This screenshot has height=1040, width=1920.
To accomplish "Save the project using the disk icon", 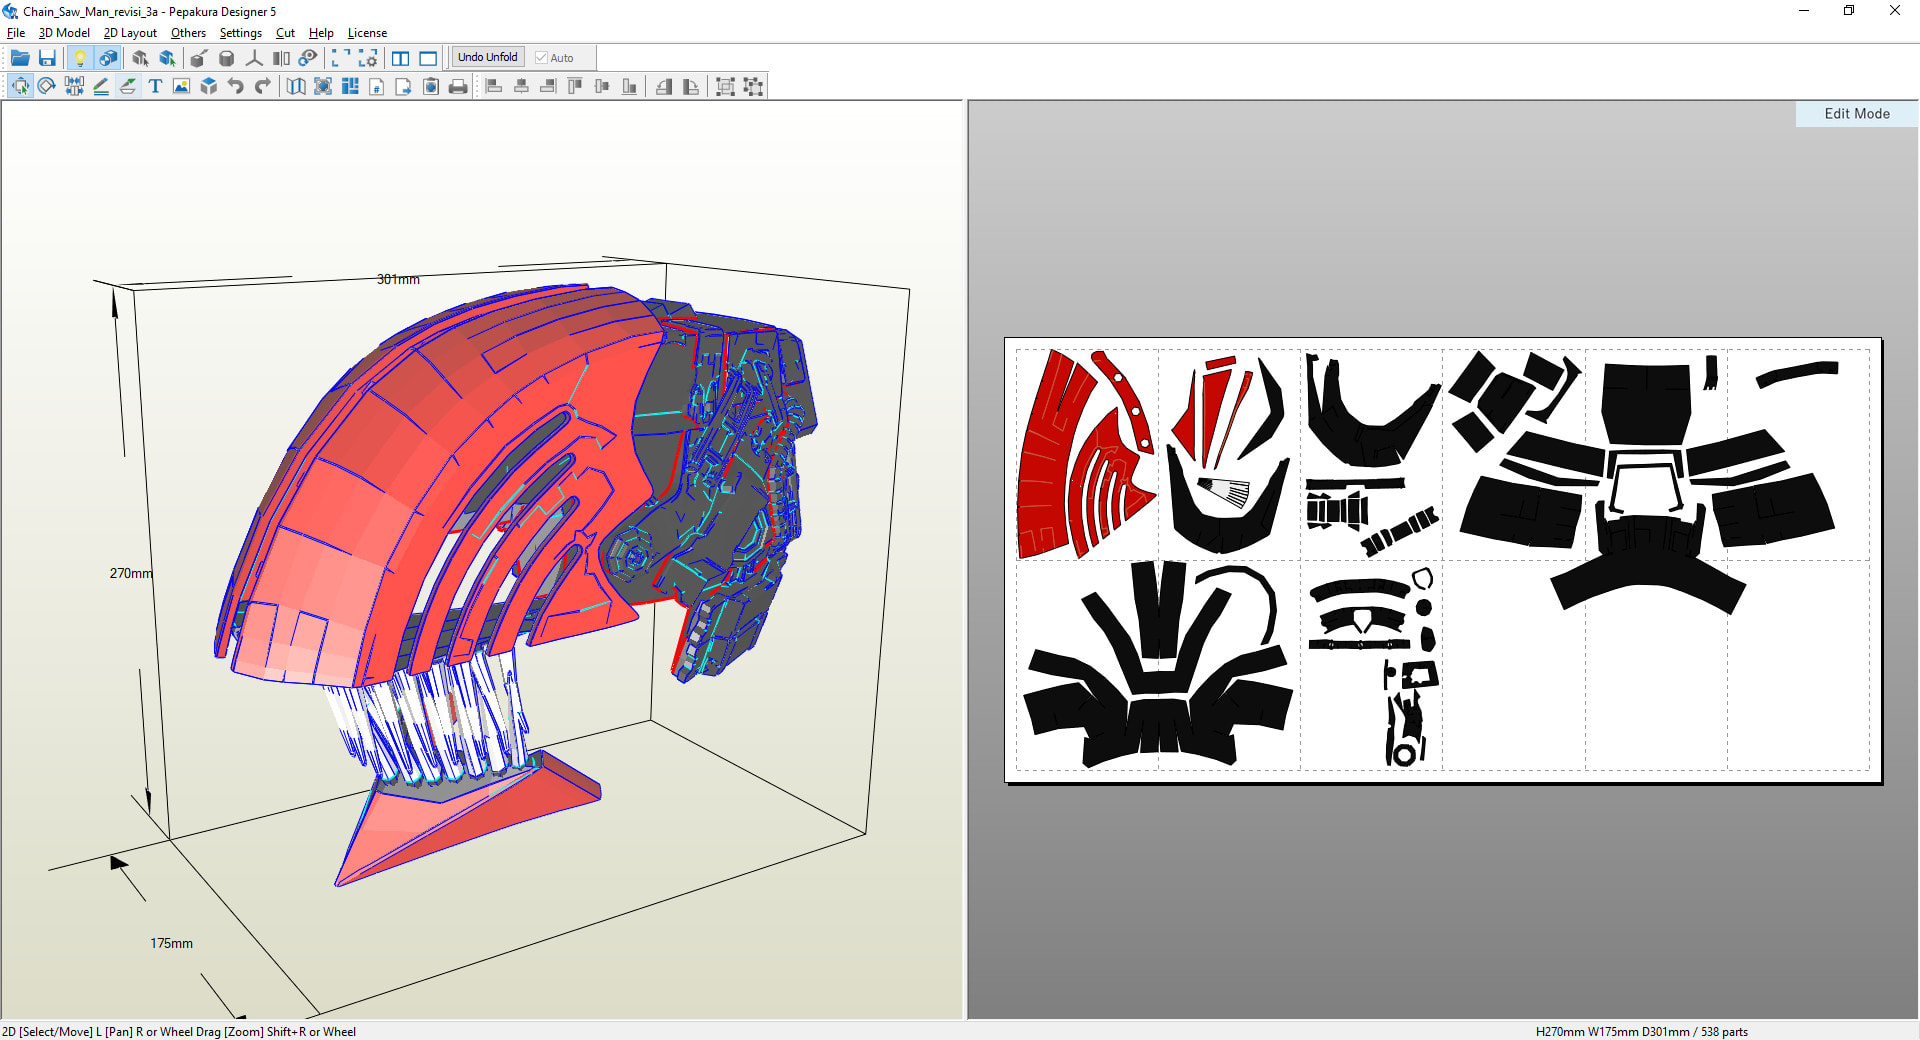I will pos(47,57).
